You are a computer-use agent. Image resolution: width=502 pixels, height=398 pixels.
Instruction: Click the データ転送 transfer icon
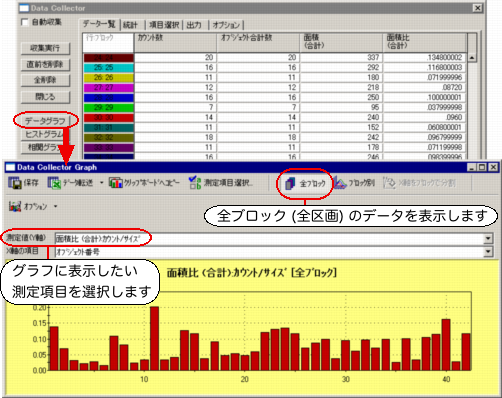click(x=54, y=183)
